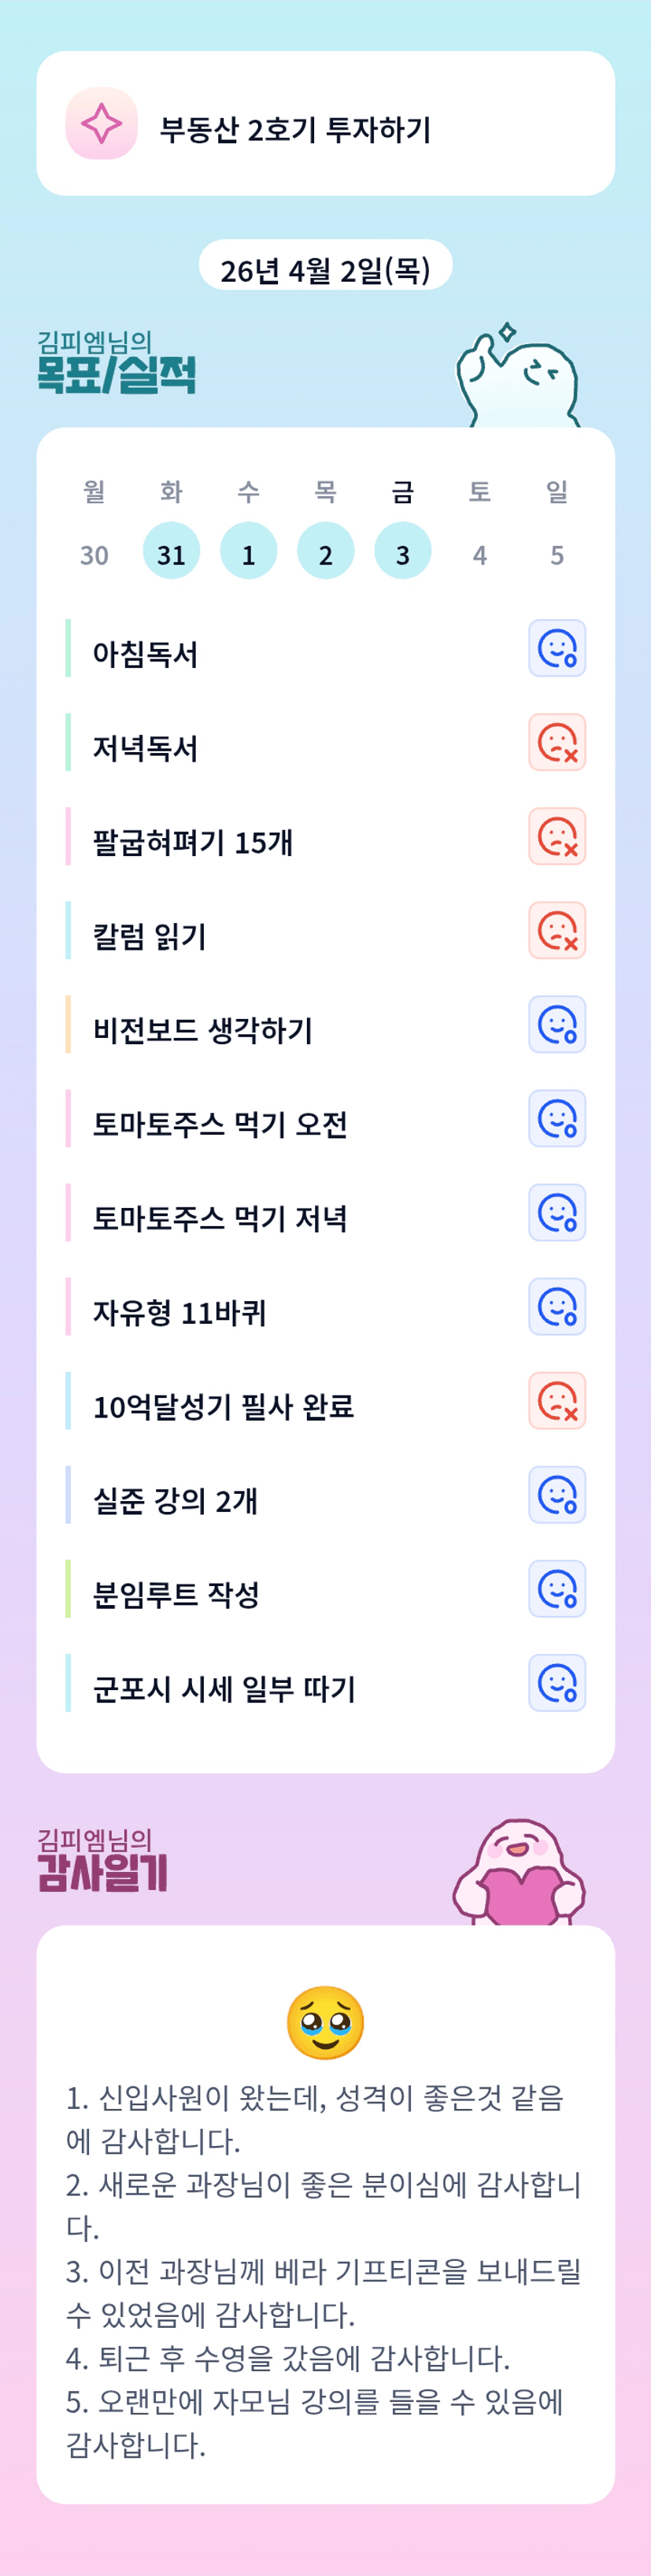Image resolution: width=651 pixels, height=2576 pixels.
Task: Select Tuesday the 31st in week calendar
Action: pyautogui.click(x=171, y=552)
